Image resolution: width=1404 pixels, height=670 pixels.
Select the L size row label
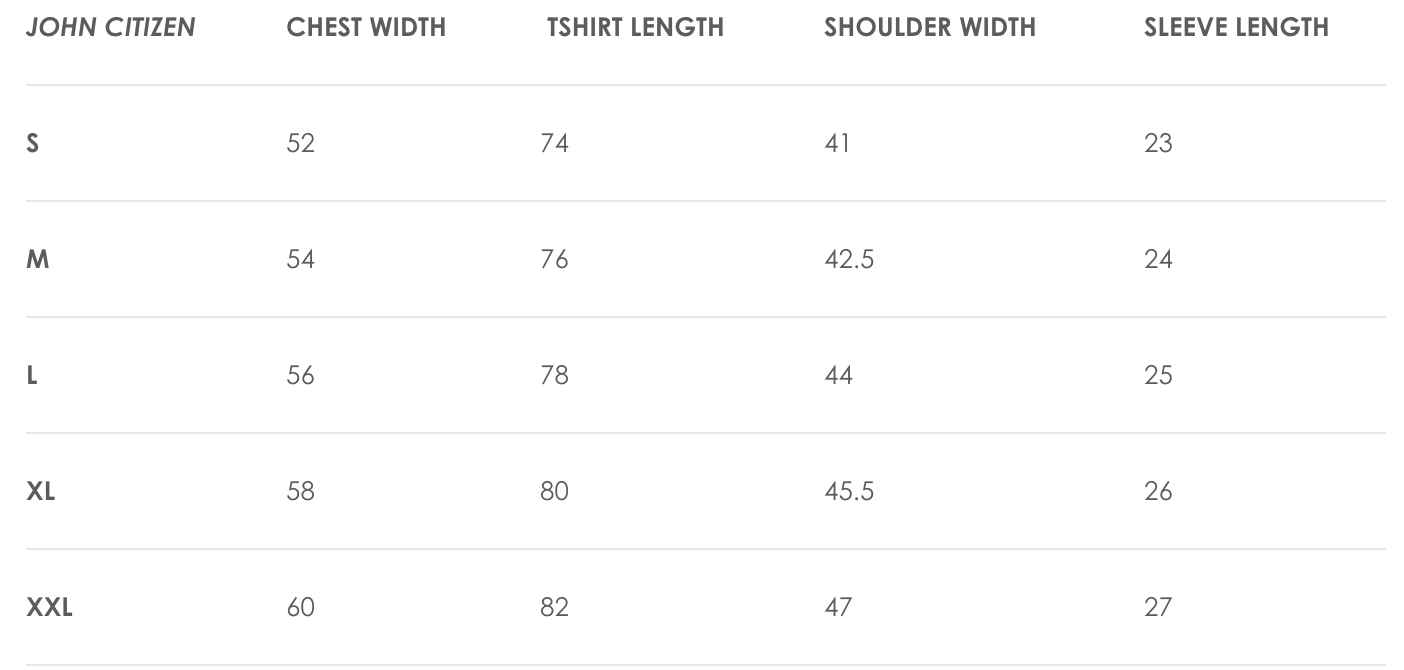[32, 375]
